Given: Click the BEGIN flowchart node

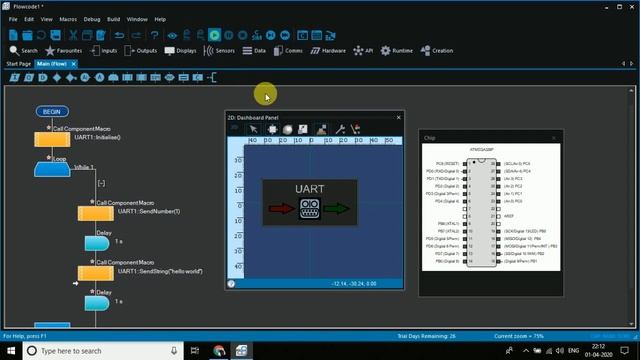Looking at the screenshot, I should [52, 111].
